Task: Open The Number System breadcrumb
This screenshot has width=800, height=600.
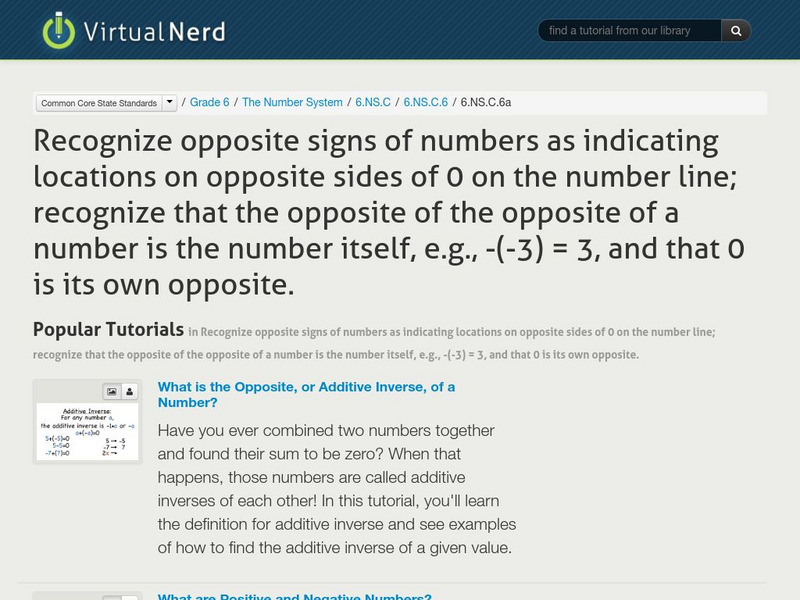Action: pyautogui.click(x=292, y=102)
